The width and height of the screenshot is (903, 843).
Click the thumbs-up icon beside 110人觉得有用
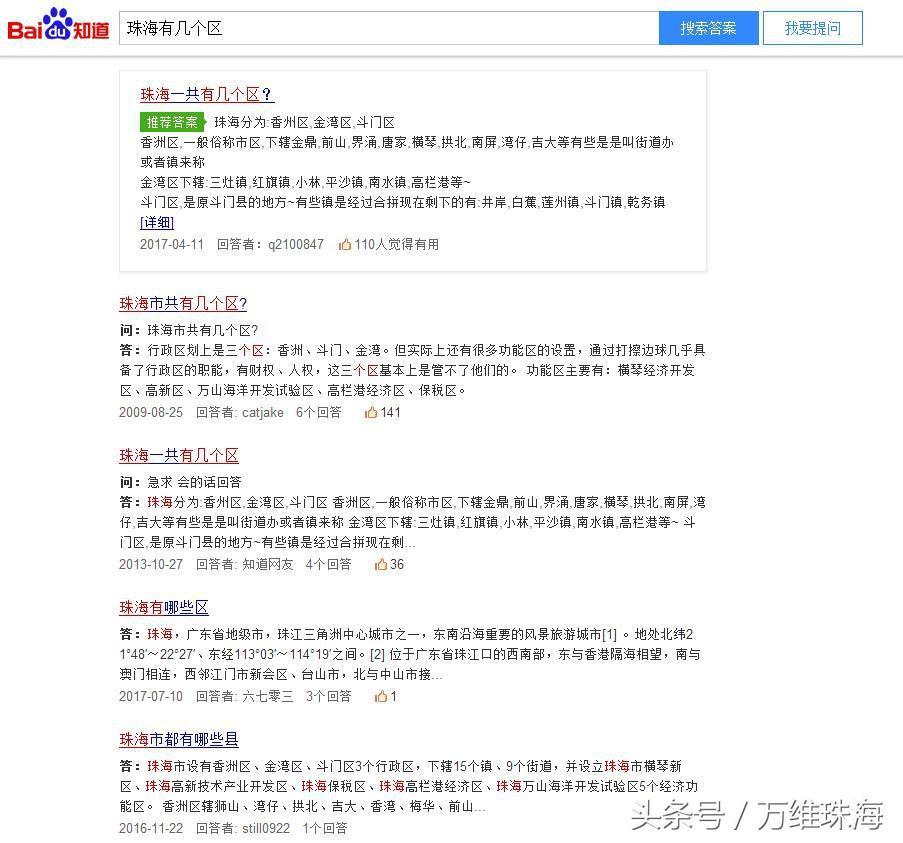(344, 244)
